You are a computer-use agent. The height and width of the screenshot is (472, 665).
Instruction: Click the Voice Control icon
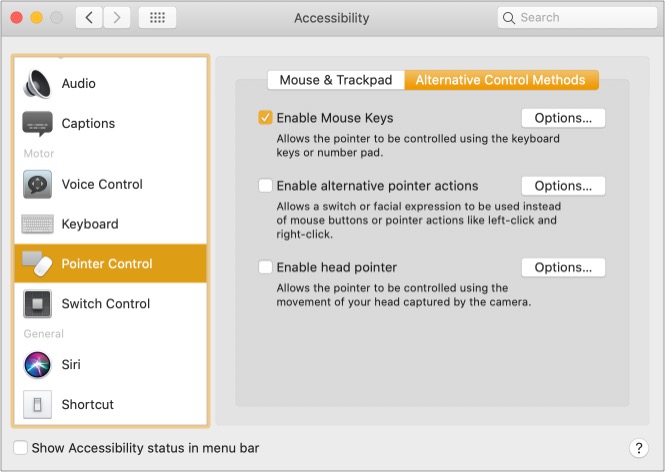(37, 184)
